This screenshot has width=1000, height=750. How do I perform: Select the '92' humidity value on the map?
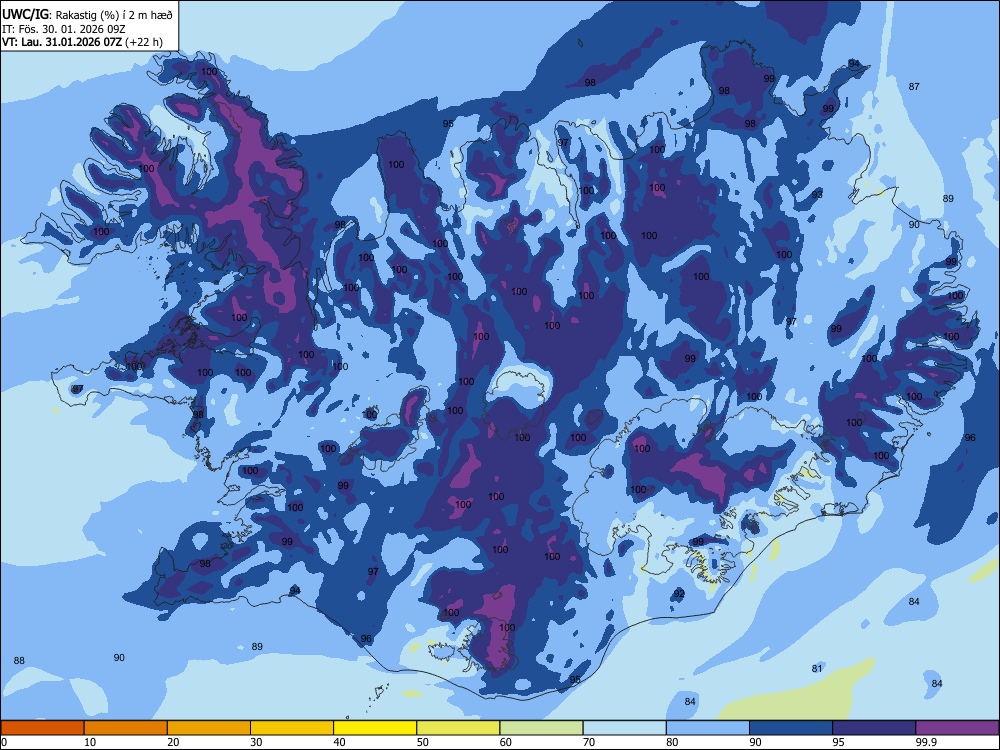tap(679, 593)
